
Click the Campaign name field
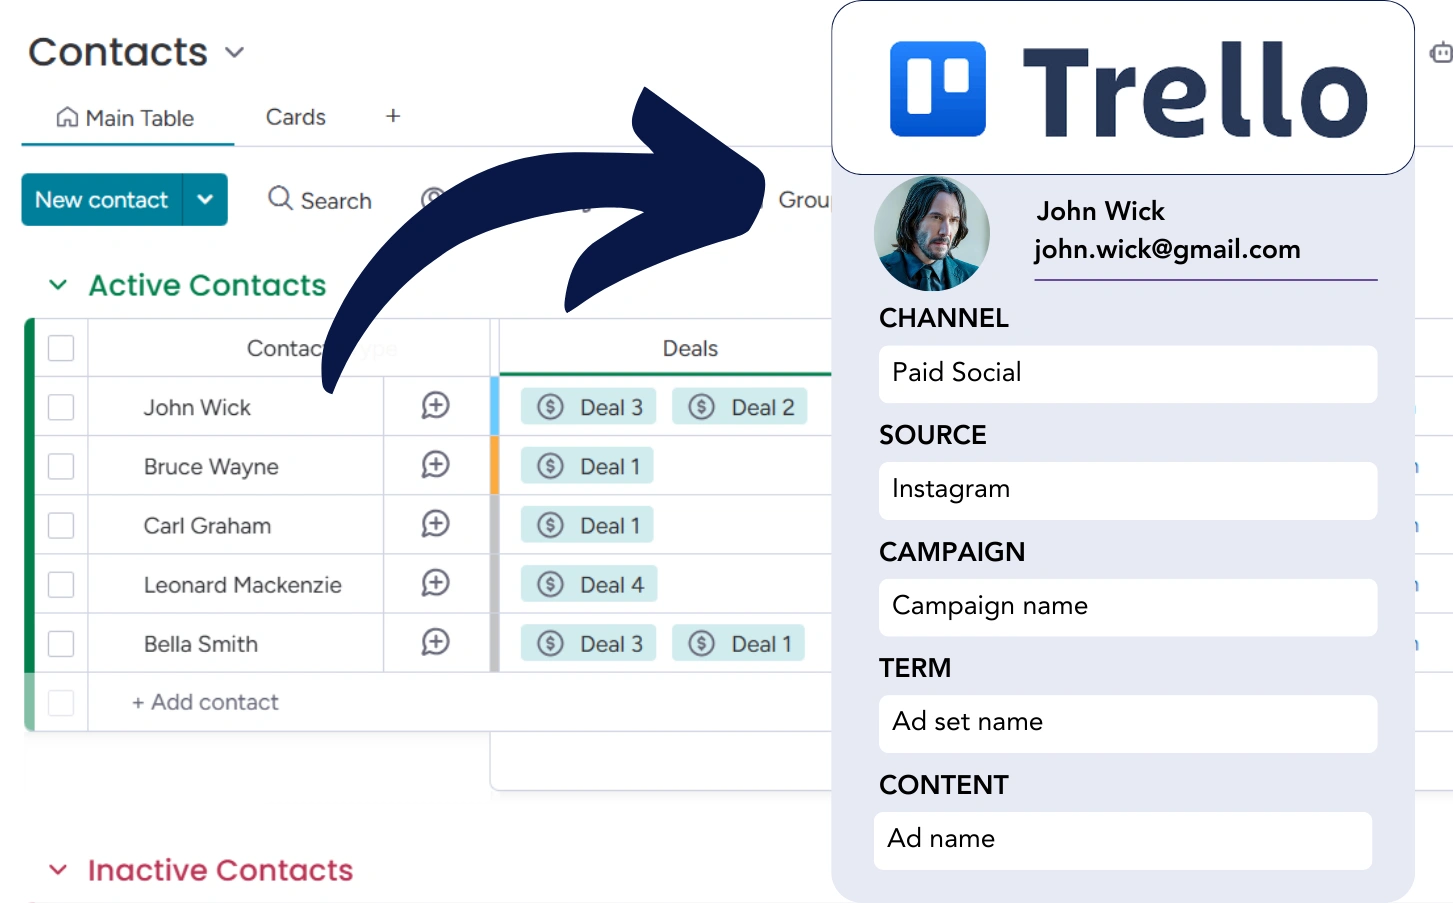coord(1128,607)
